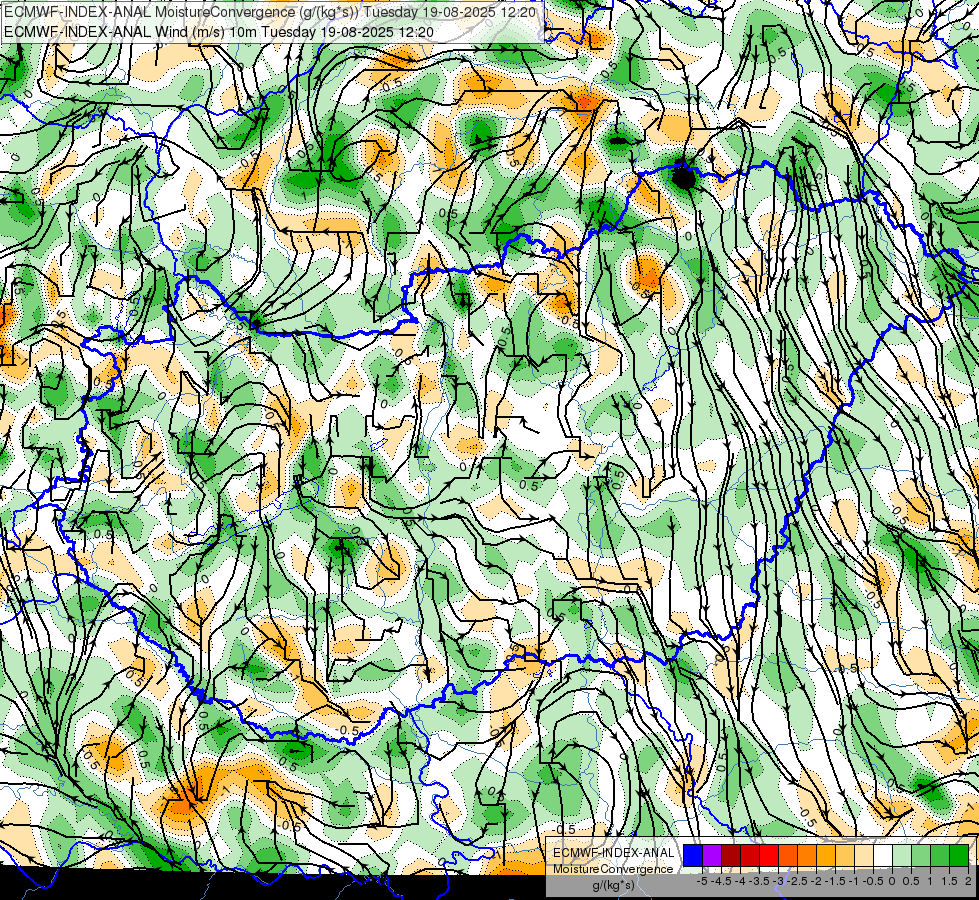Image resolution: width=979 pixels, height=900 pixels.
Task: Click the 1.5 legend tick label
Action: click(x=950, y=881)
